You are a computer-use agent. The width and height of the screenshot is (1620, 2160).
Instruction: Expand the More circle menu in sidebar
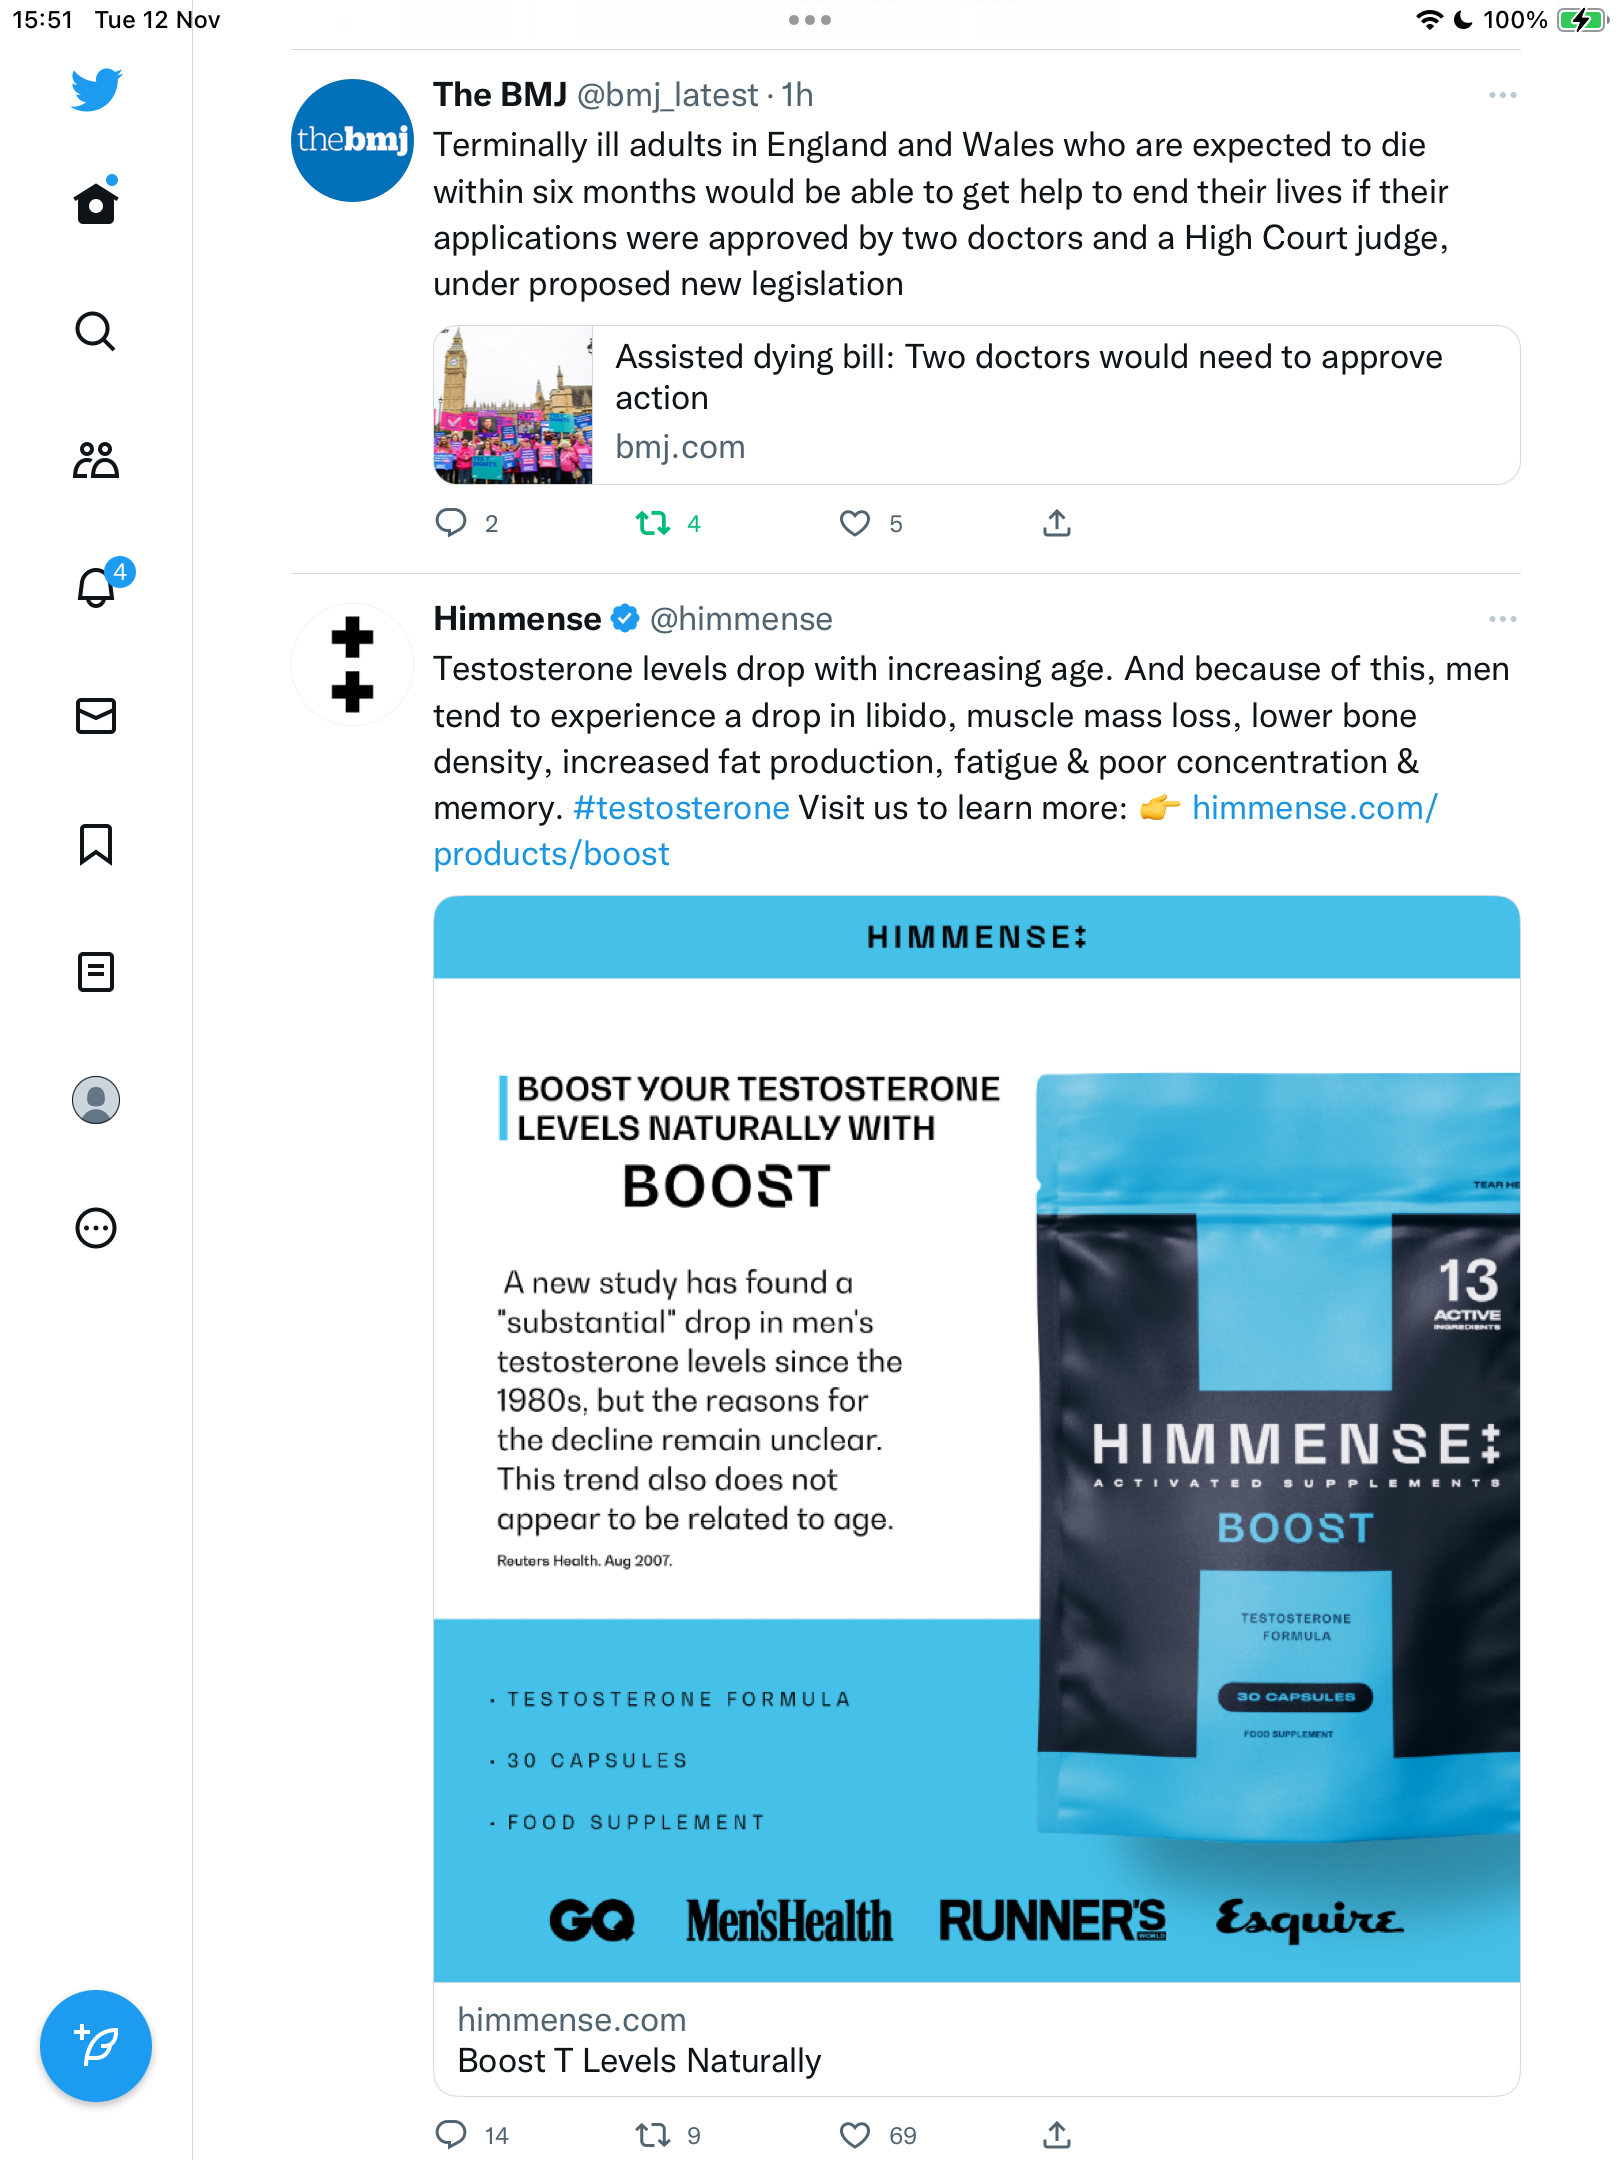96,1228
